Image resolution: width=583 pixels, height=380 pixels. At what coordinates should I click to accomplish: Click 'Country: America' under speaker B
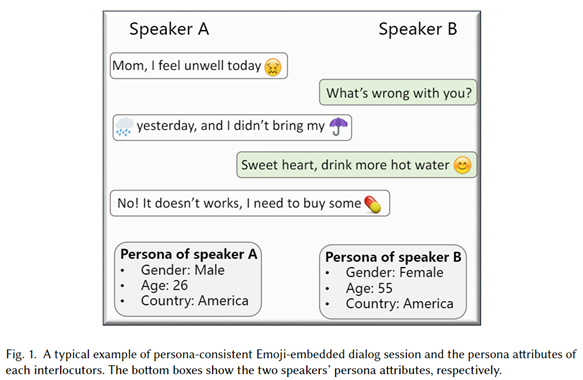pyautogui.click(x=400, y=304)
